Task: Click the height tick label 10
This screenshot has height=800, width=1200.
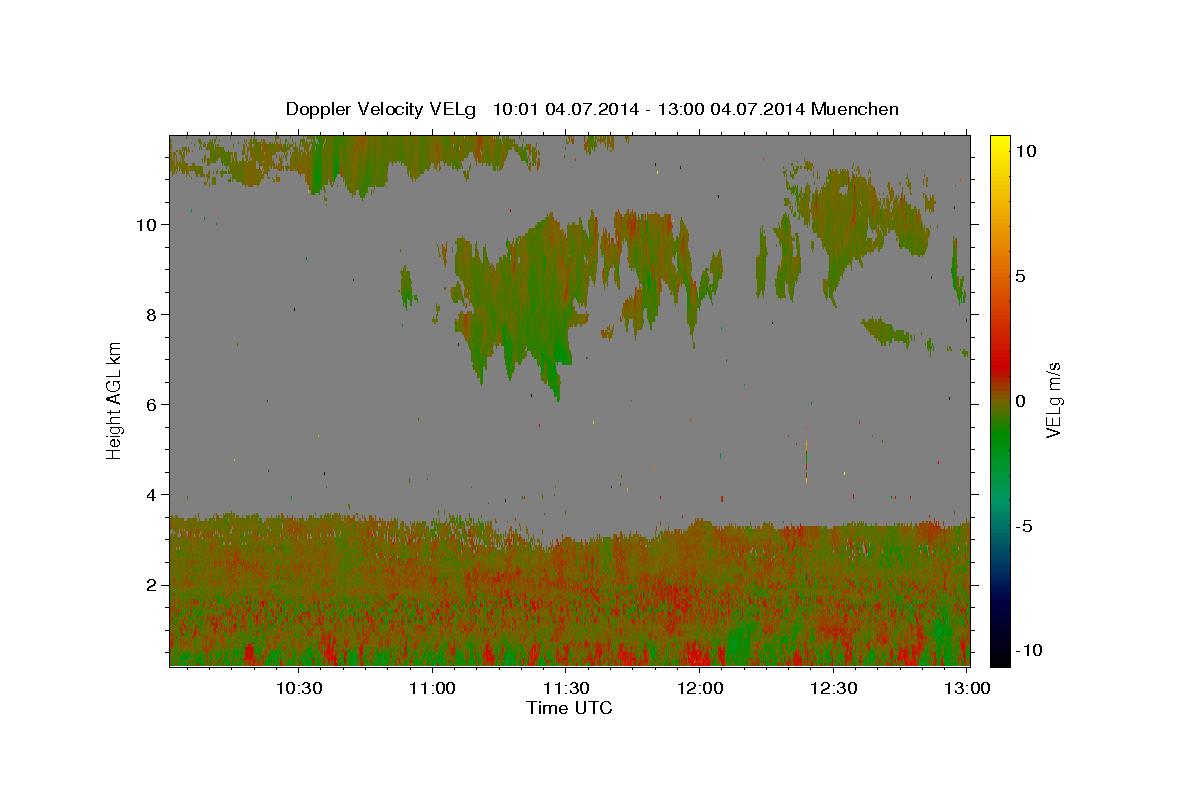Action: (x=148, y=224)
